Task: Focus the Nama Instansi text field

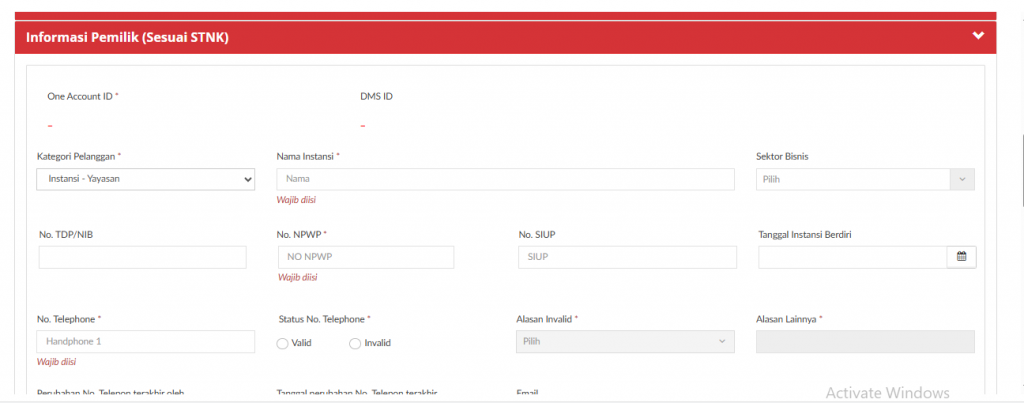Action: point(505,179)
